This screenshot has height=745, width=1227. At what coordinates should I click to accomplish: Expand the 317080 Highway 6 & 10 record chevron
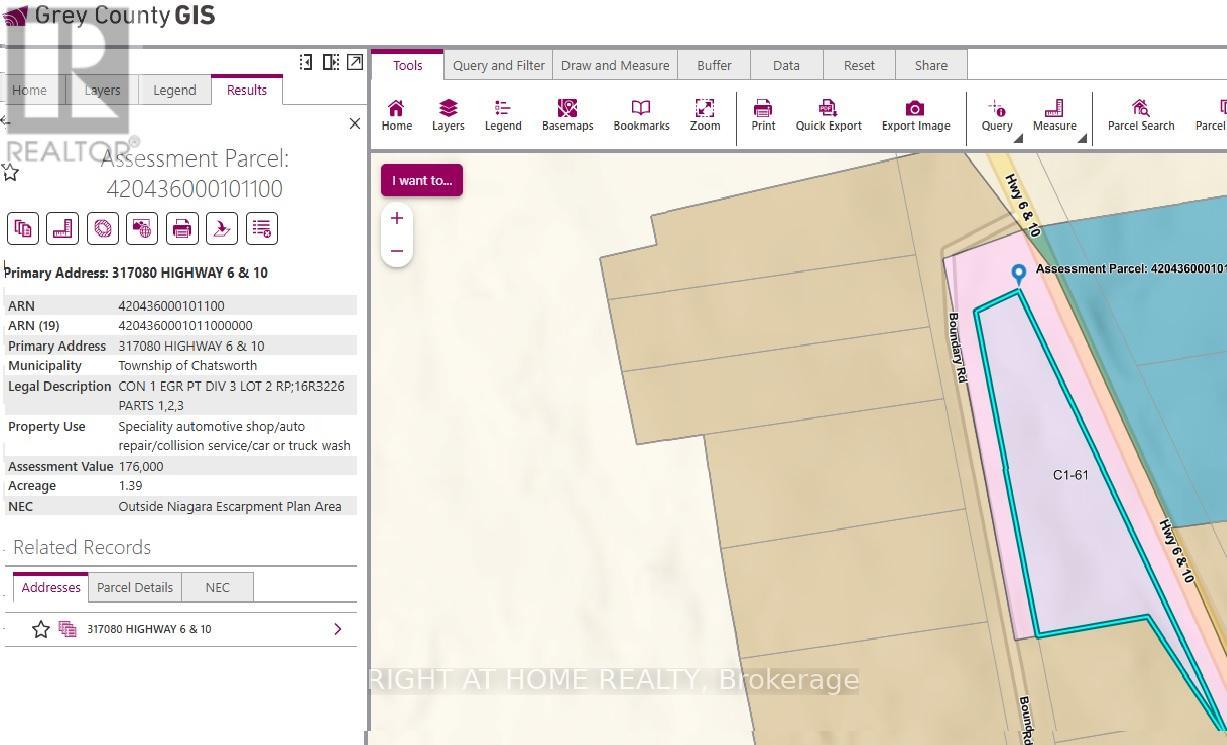(x=338, y=629)
